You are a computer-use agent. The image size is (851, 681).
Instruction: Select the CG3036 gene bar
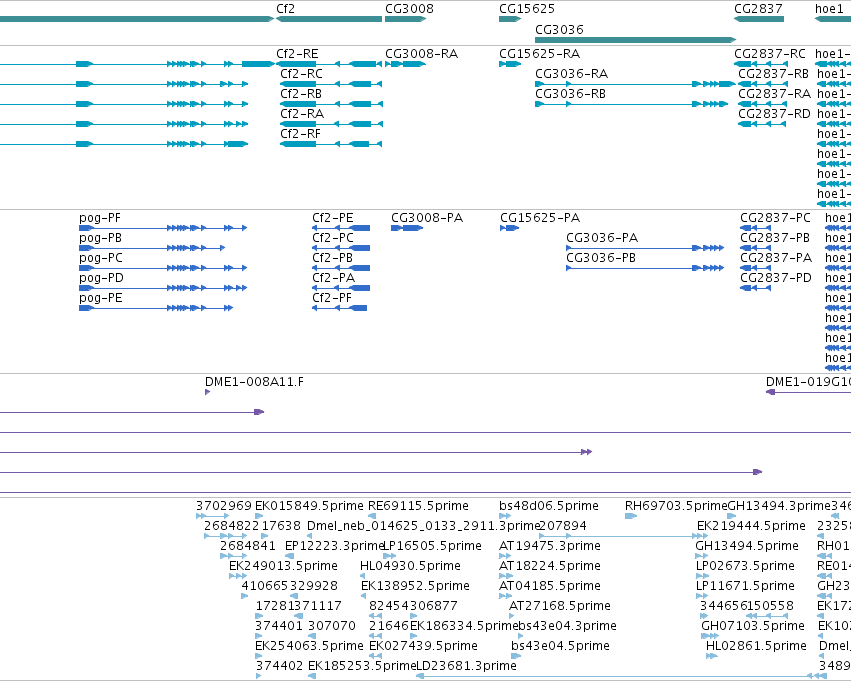coord(635,40)
